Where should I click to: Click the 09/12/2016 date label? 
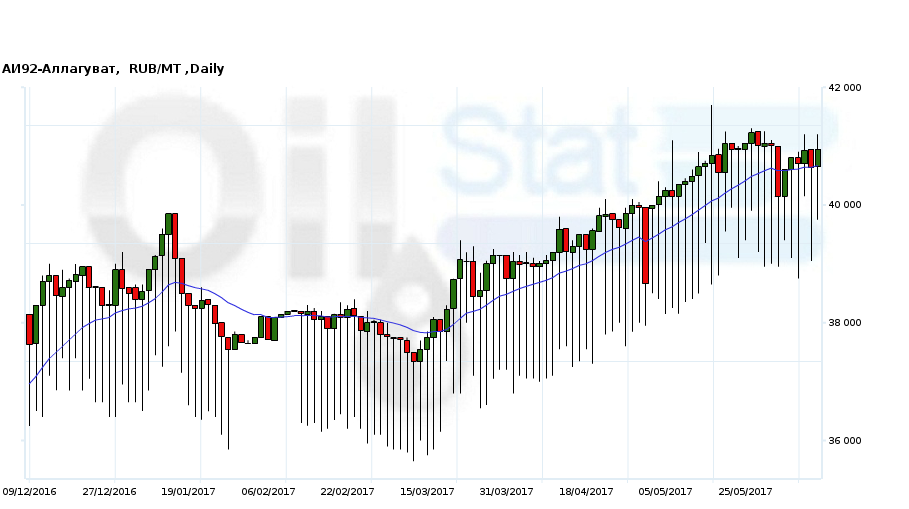click(29, 491)
